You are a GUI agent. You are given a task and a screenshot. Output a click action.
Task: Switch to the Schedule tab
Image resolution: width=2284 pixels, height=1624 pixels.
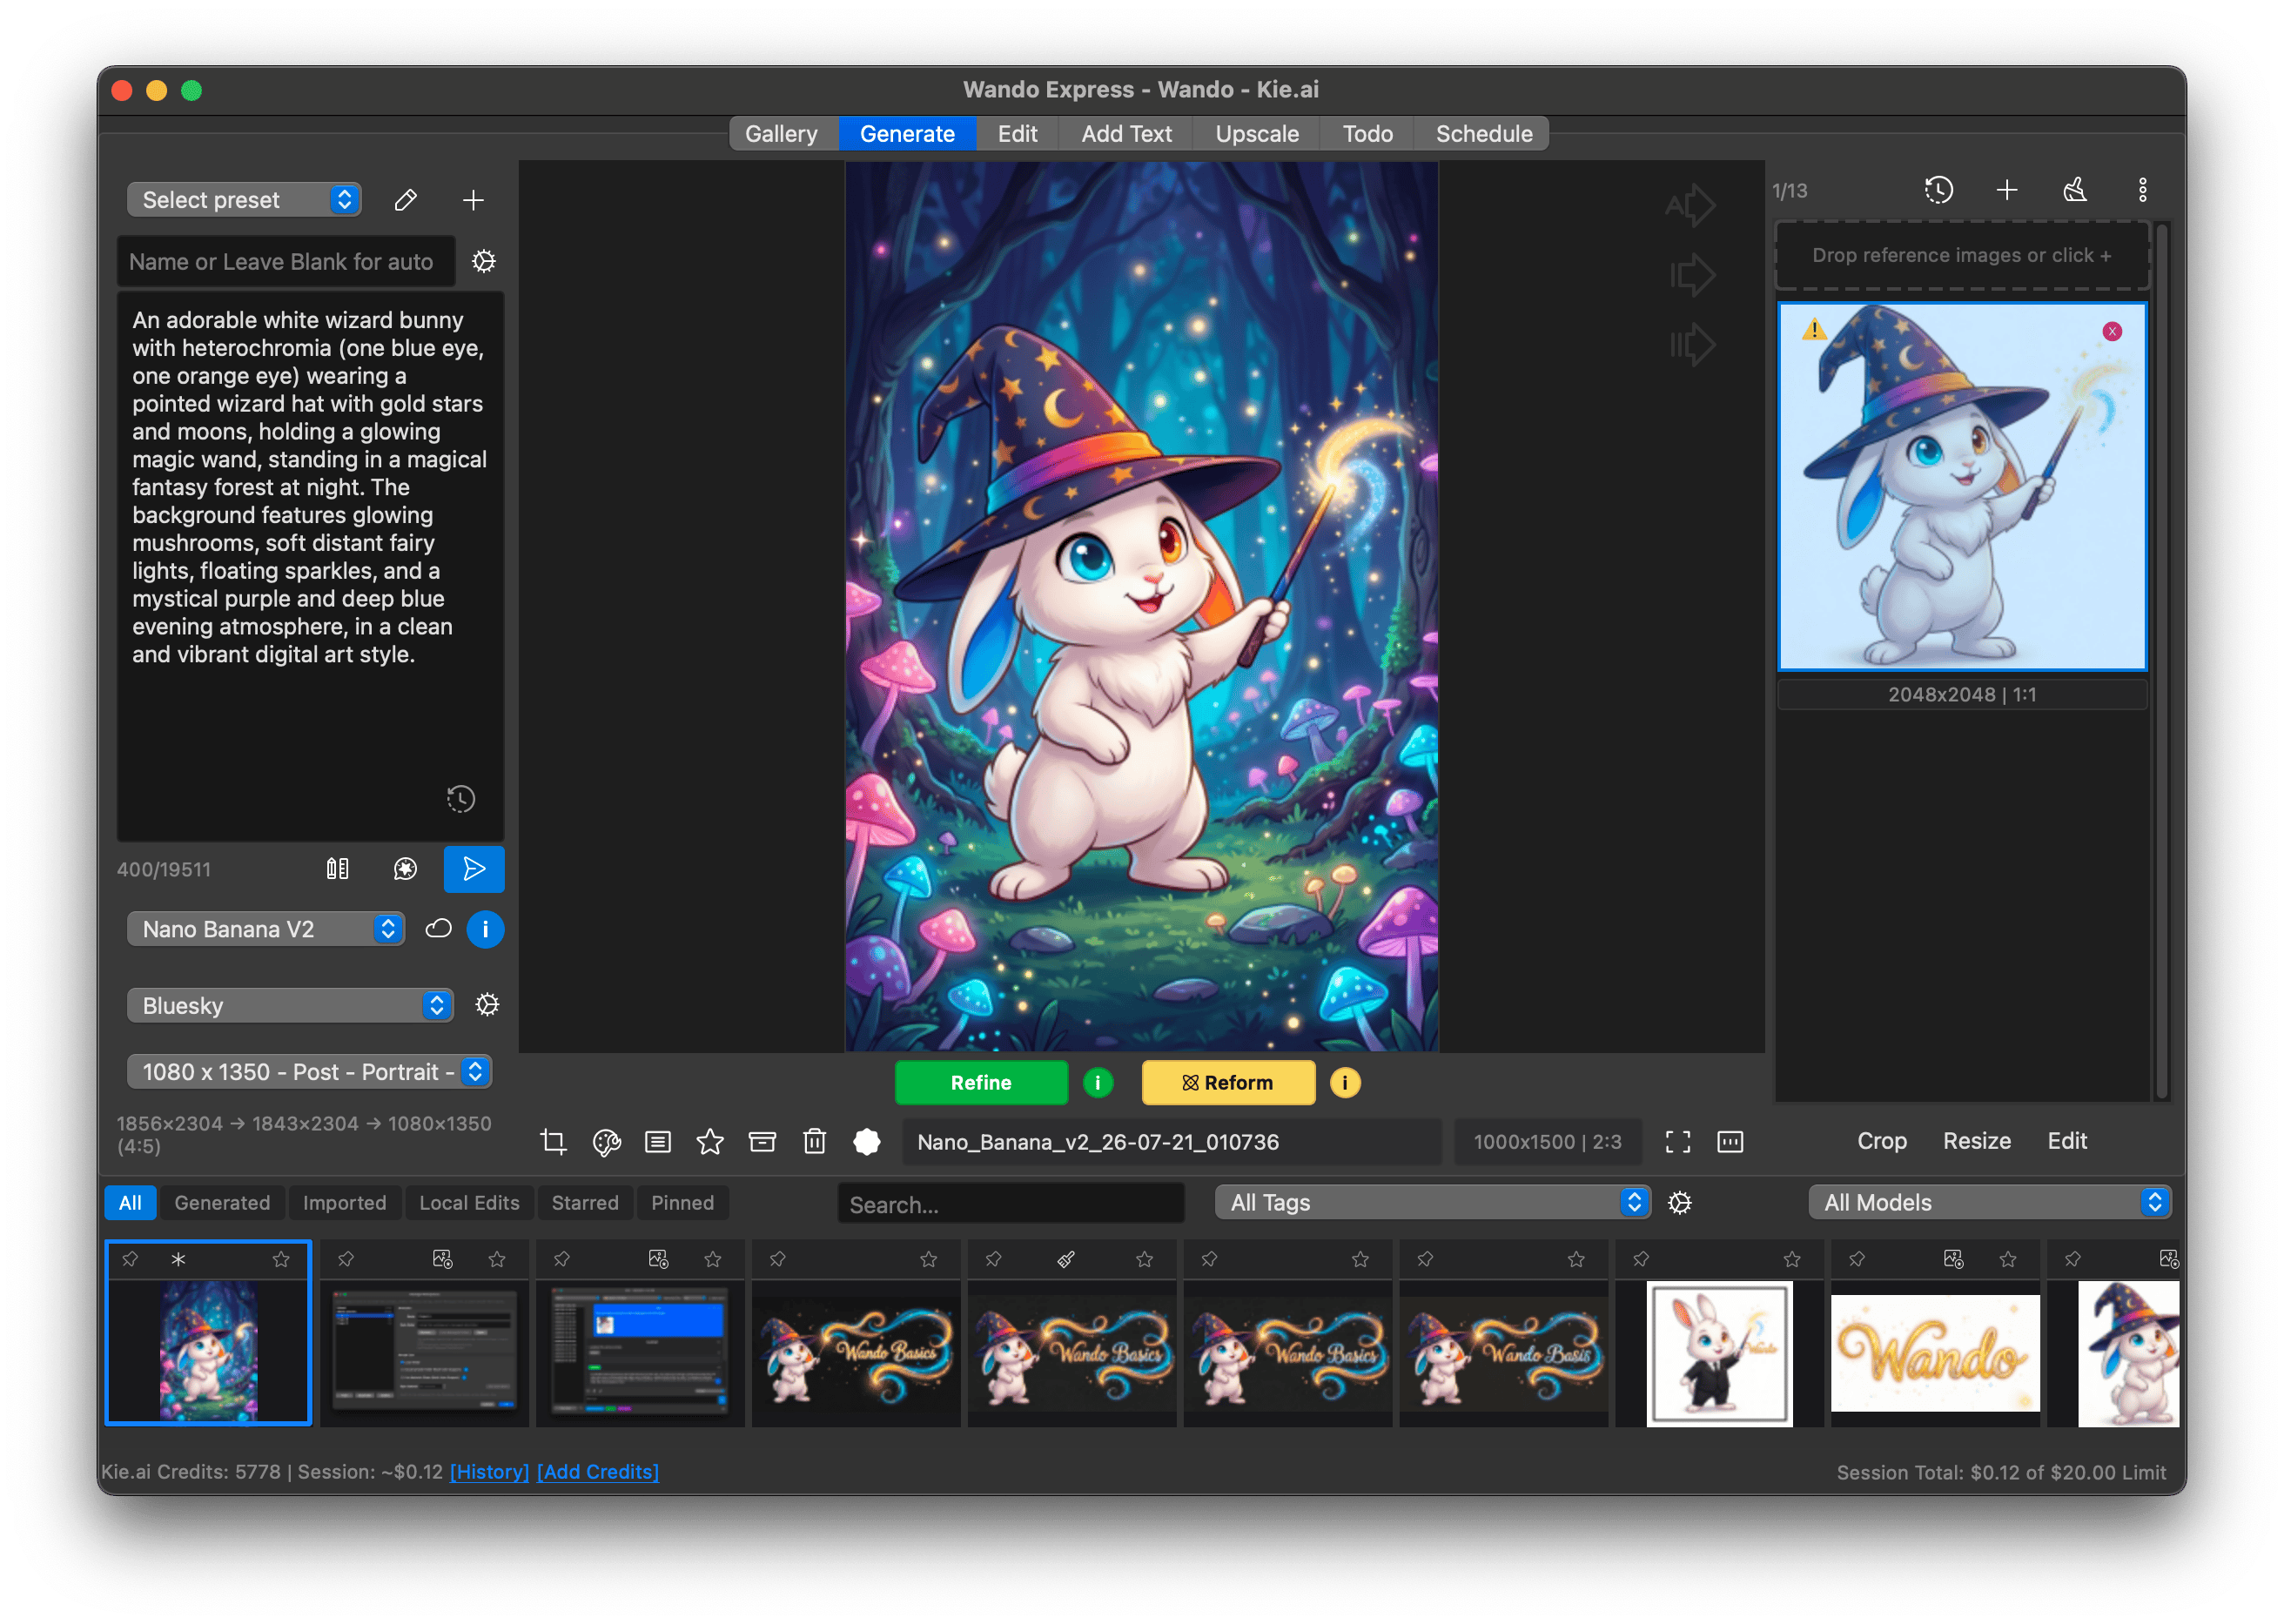(x=1483, y=133)
